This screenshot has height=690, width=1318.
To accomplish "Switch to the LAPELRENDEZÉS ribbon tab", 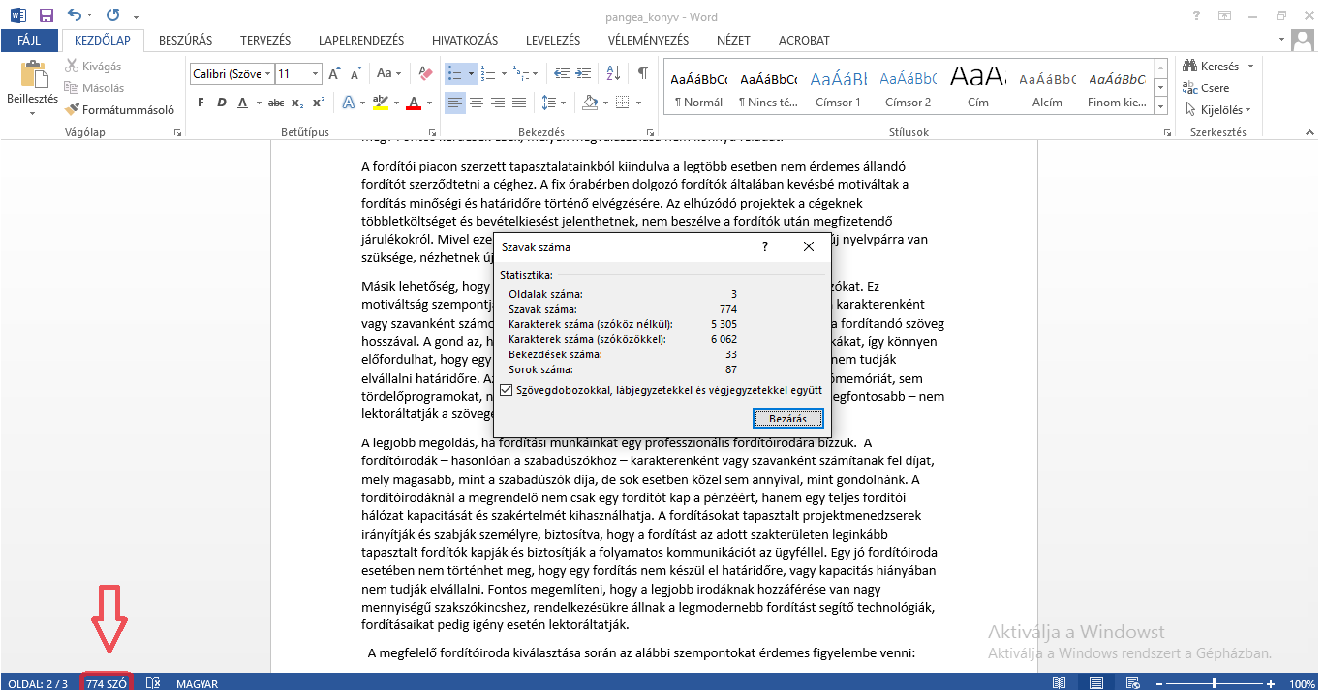I will pos(361,41).
